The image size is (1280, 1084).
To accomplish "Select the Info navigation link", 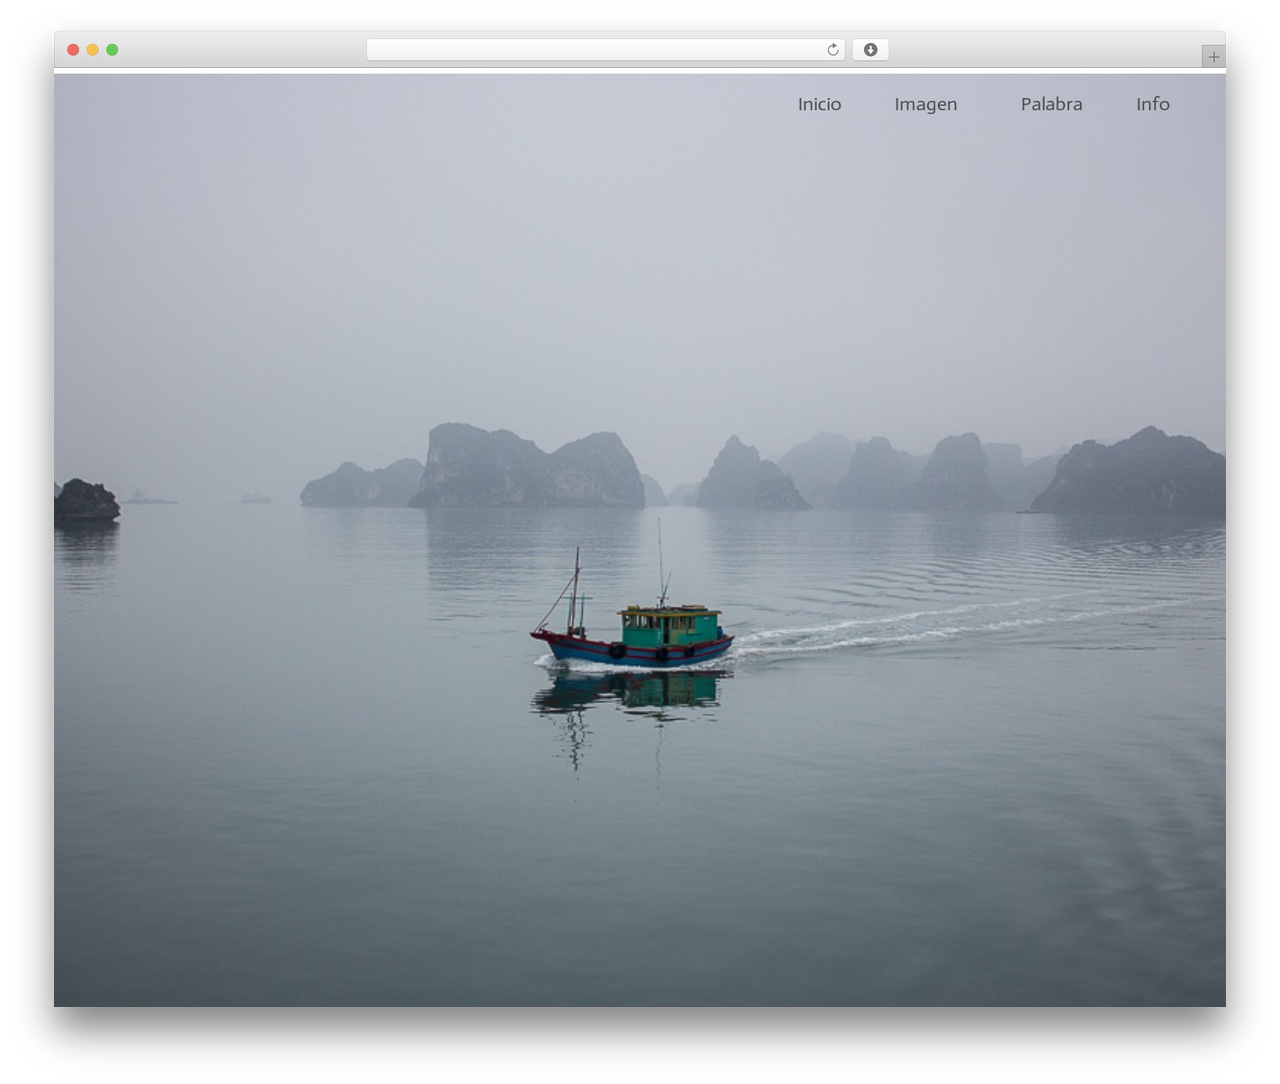I will (x=1152, y=104).
